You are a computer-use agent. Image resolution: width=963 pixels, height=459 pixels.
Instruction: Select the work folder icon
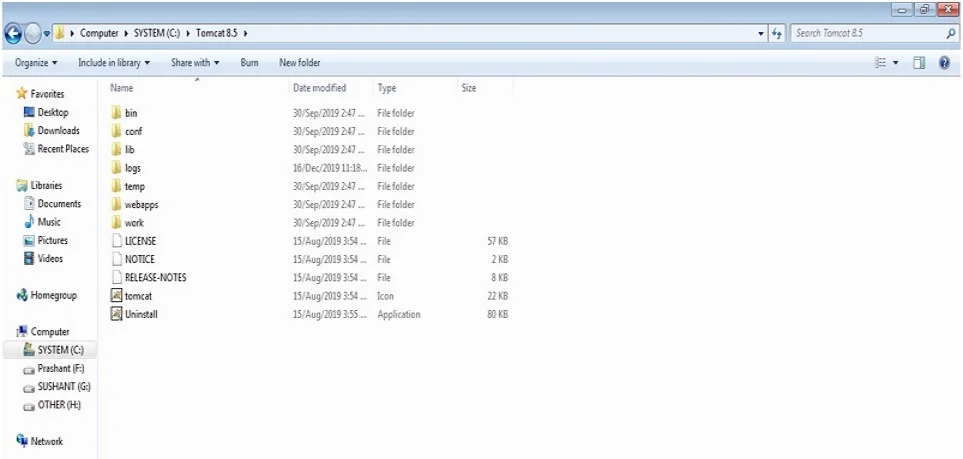click(x=116, y=222)
